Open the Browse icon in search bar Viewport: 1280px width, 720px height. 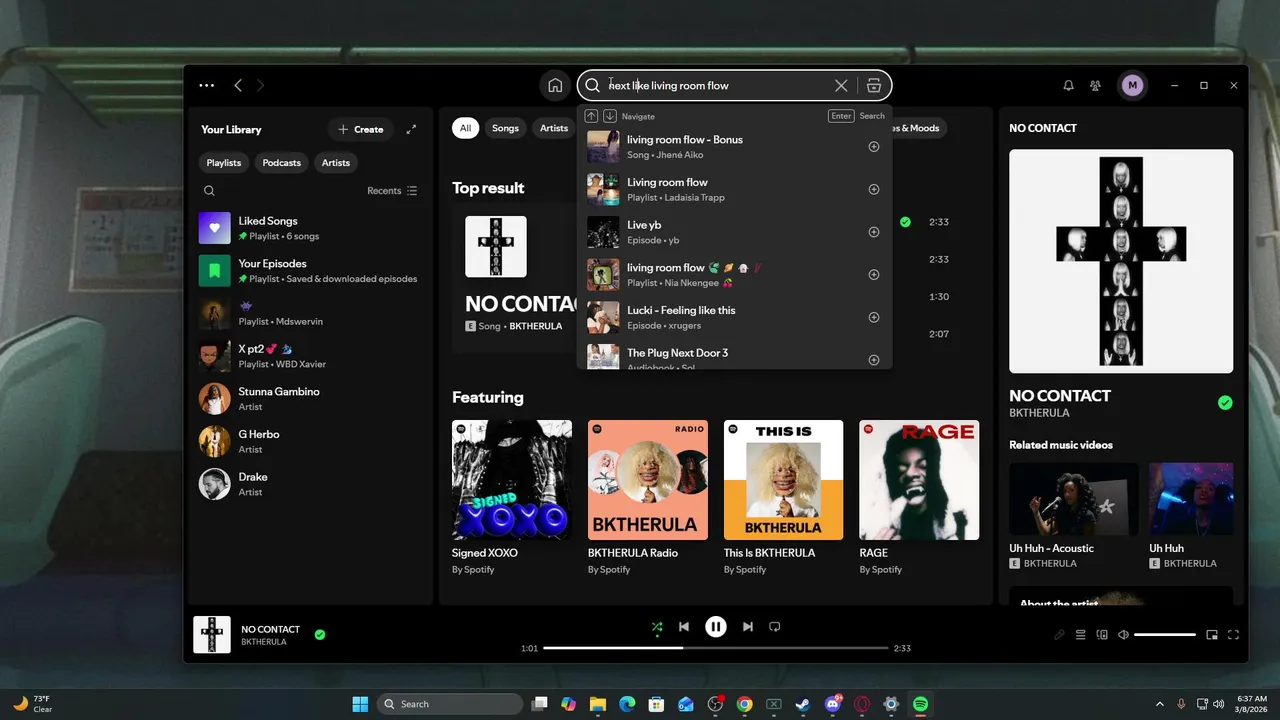click(x=874, y=86)
